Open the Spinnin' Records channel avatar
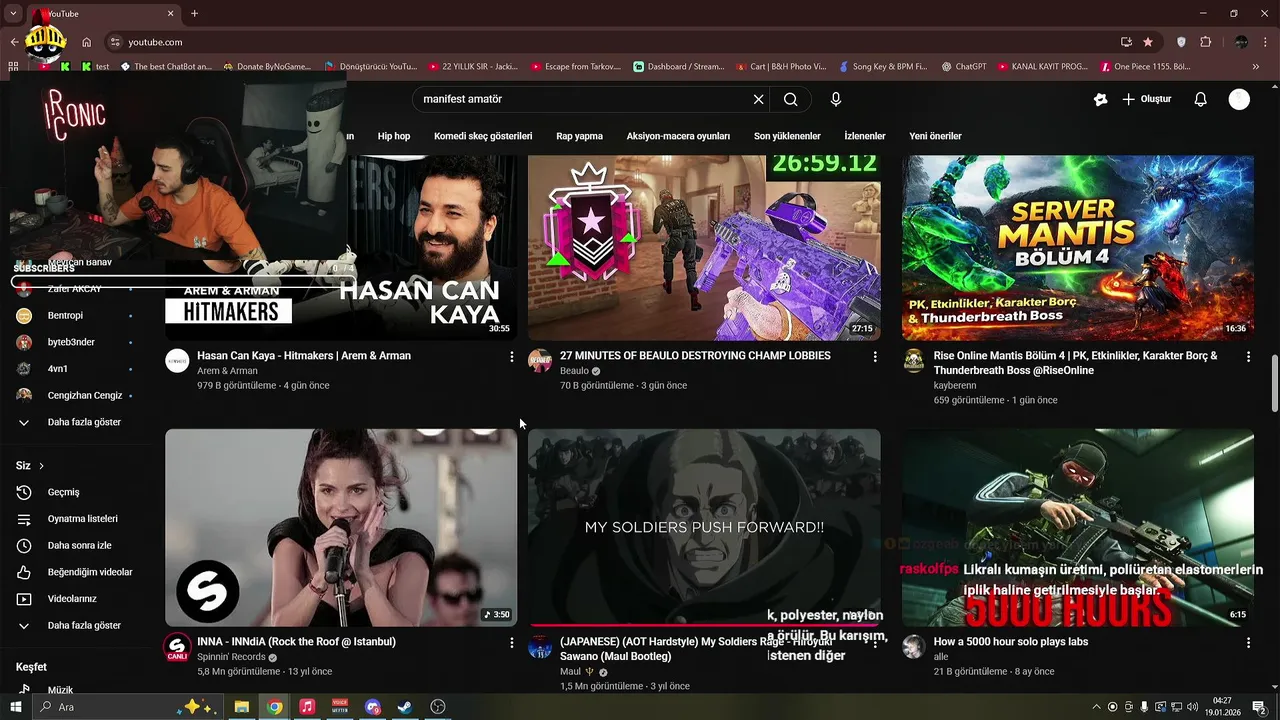This screenshot has width=1280, height=720. click(177, 647)
